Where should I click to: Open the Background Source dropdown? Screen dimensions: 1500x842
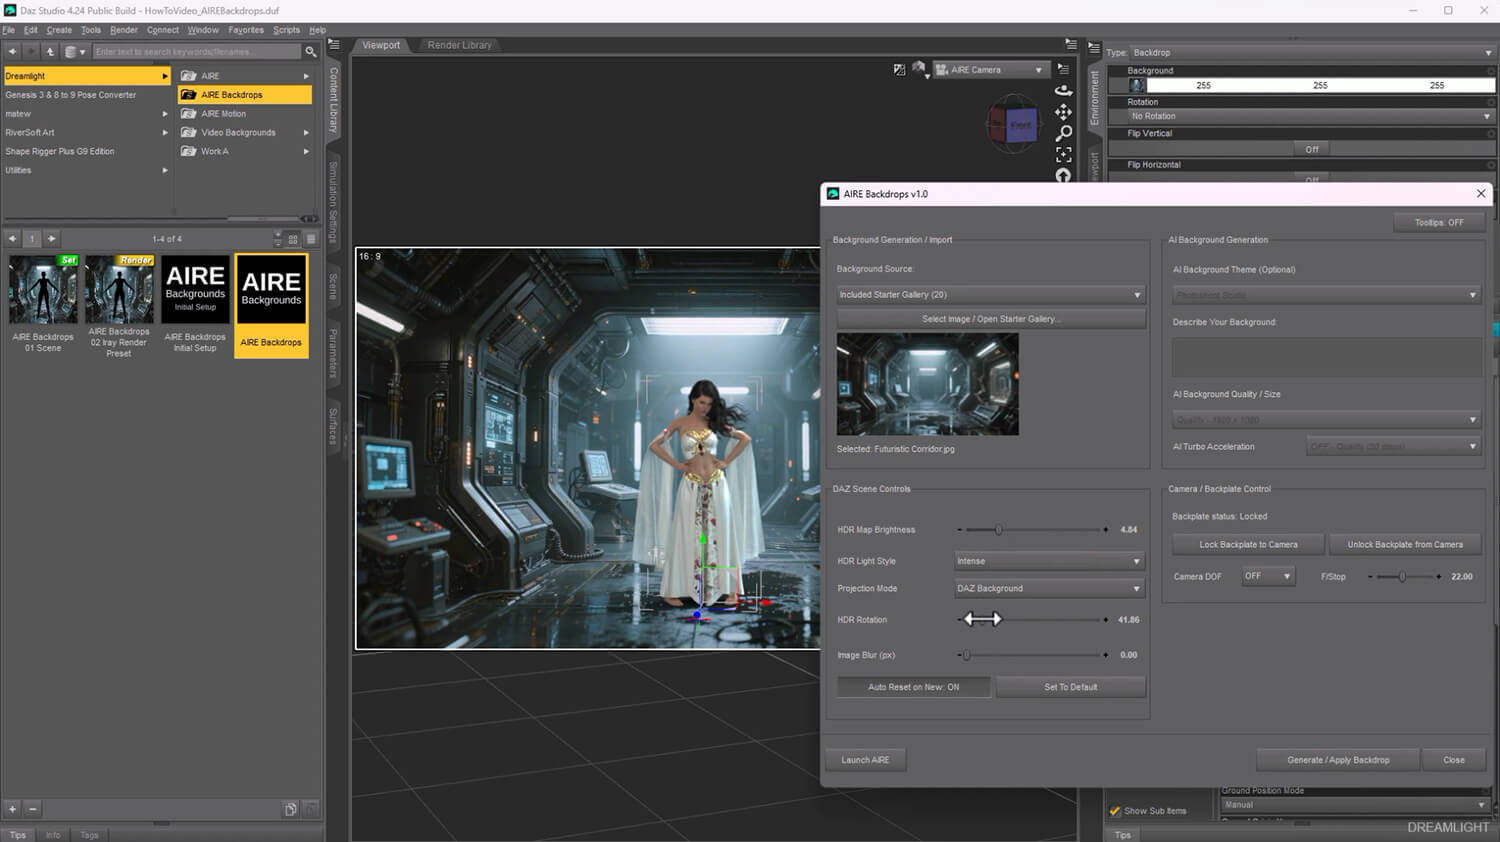990,295
